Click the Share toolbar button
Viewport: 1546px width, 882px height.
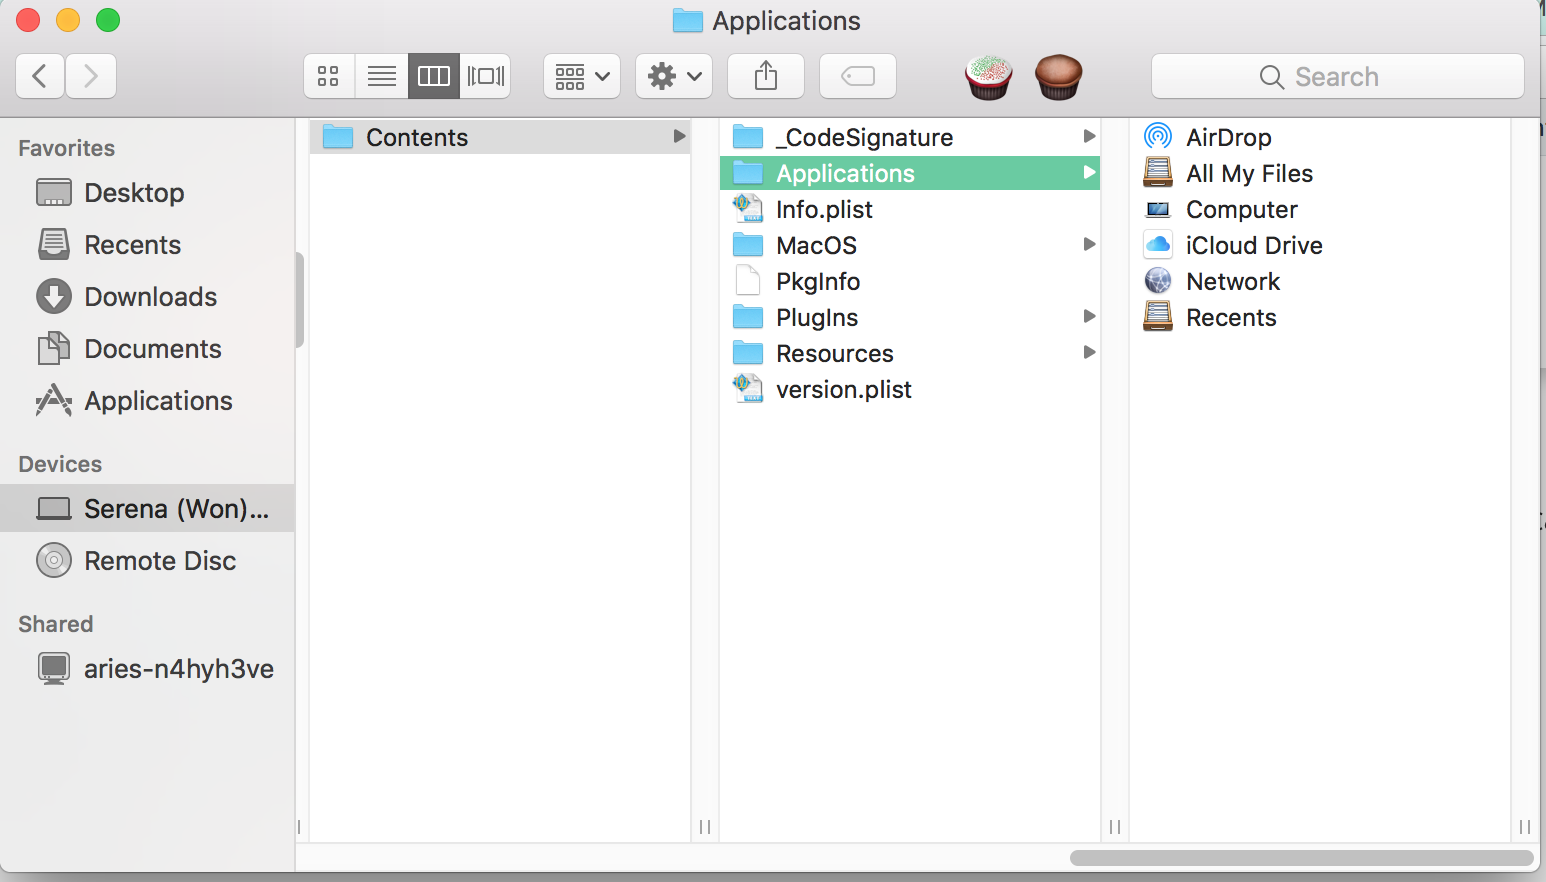[x=766, y=76]
